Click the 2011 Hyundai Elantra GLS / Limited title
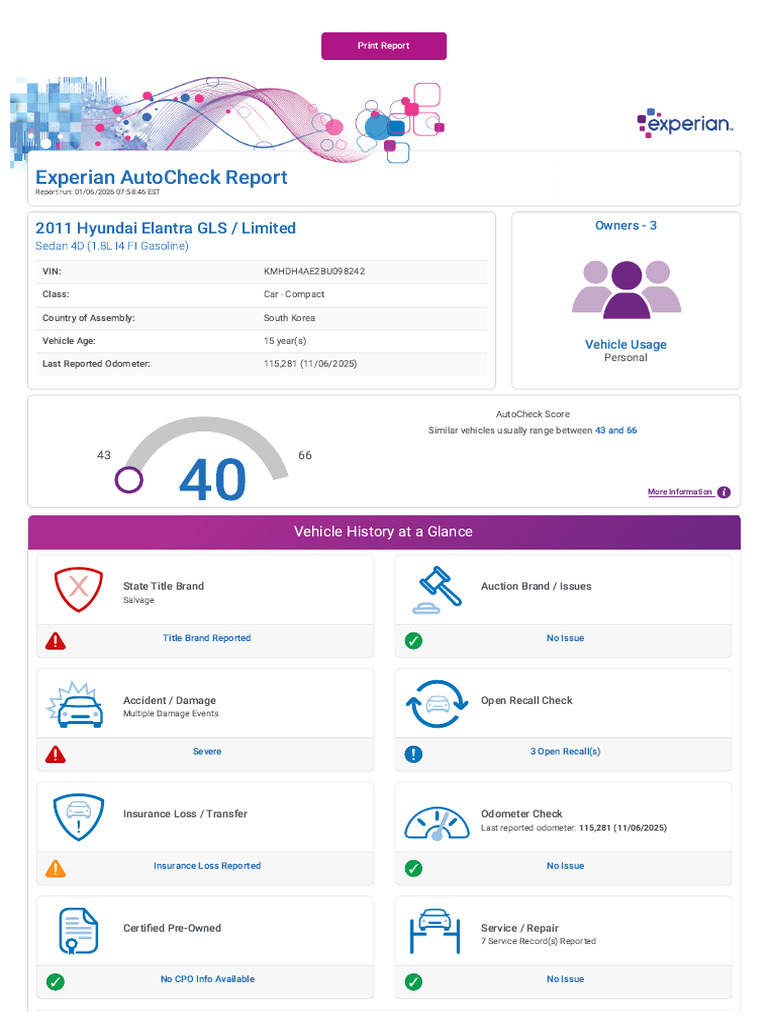 point(166,228)
